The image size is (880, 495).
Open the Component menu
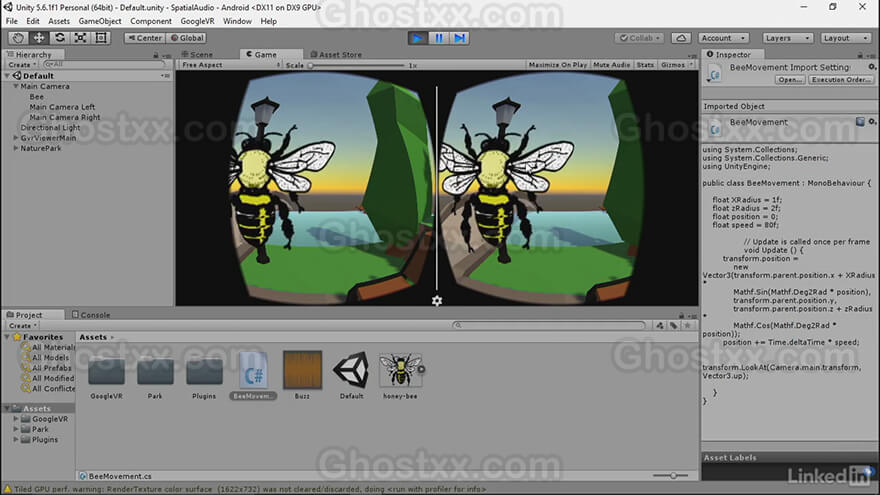point(150,21)
